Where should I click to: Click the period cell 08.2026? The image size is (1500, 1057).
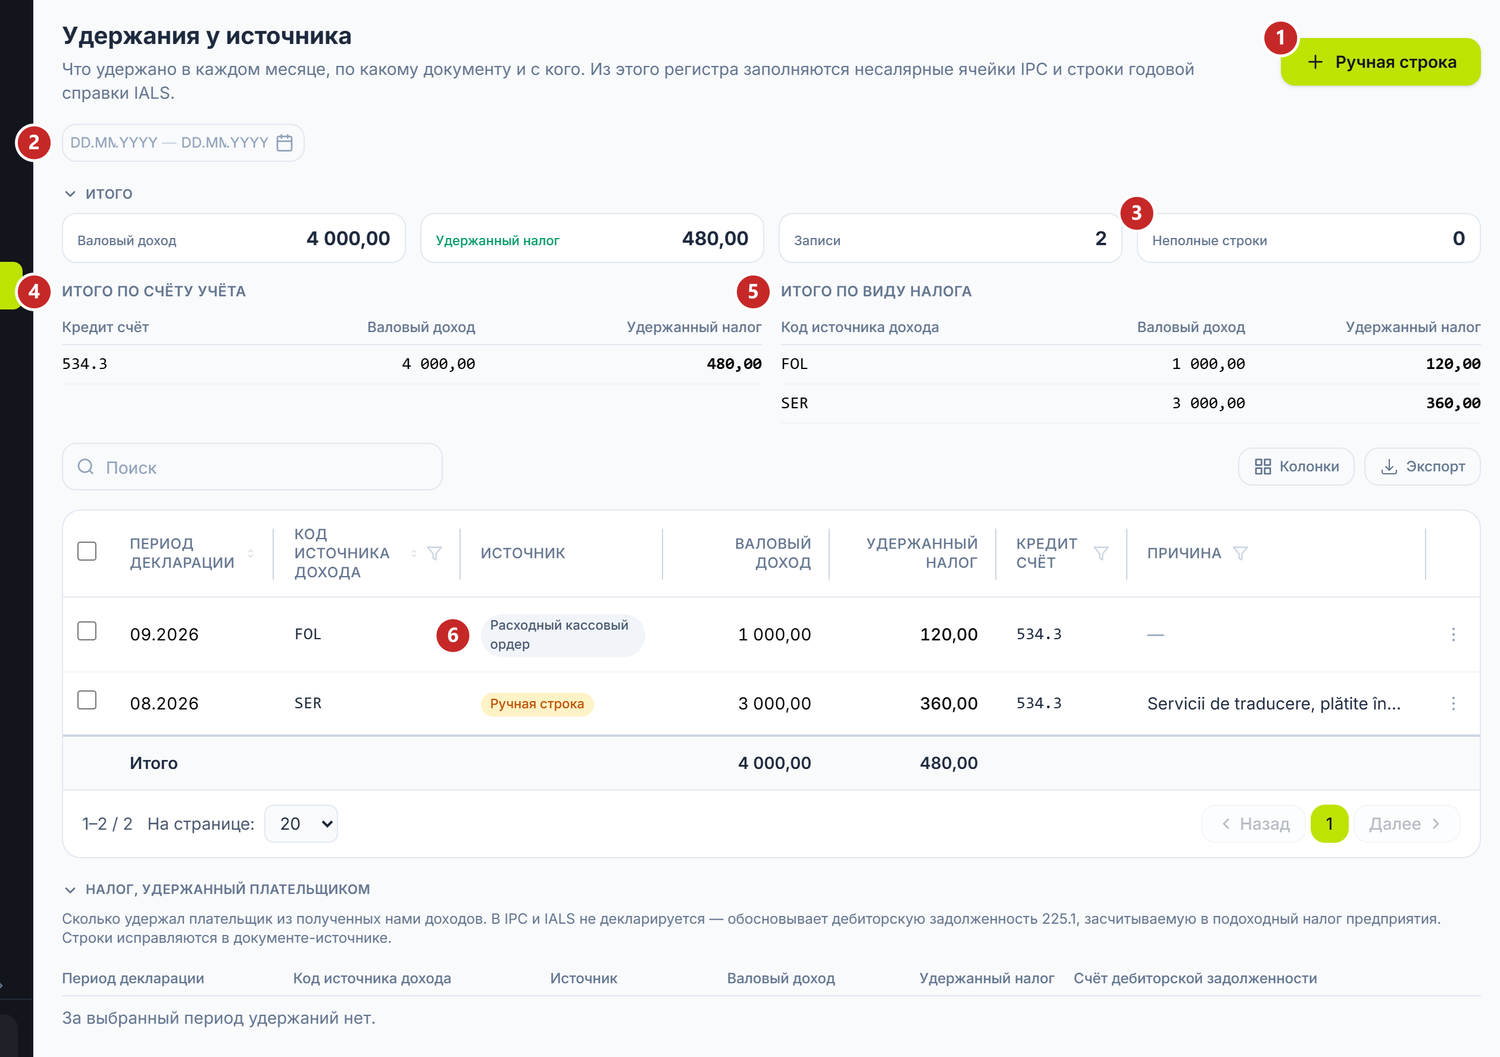click(164, 704)
